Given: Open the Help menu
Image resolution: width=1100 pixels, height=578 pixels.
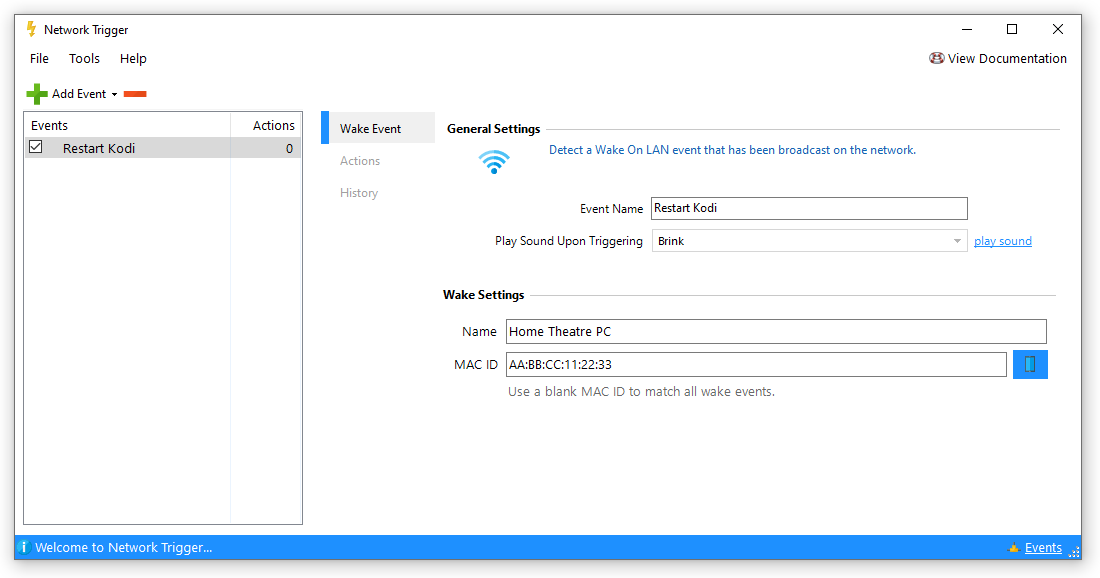Looking at the screenshot, I should 133,59.
